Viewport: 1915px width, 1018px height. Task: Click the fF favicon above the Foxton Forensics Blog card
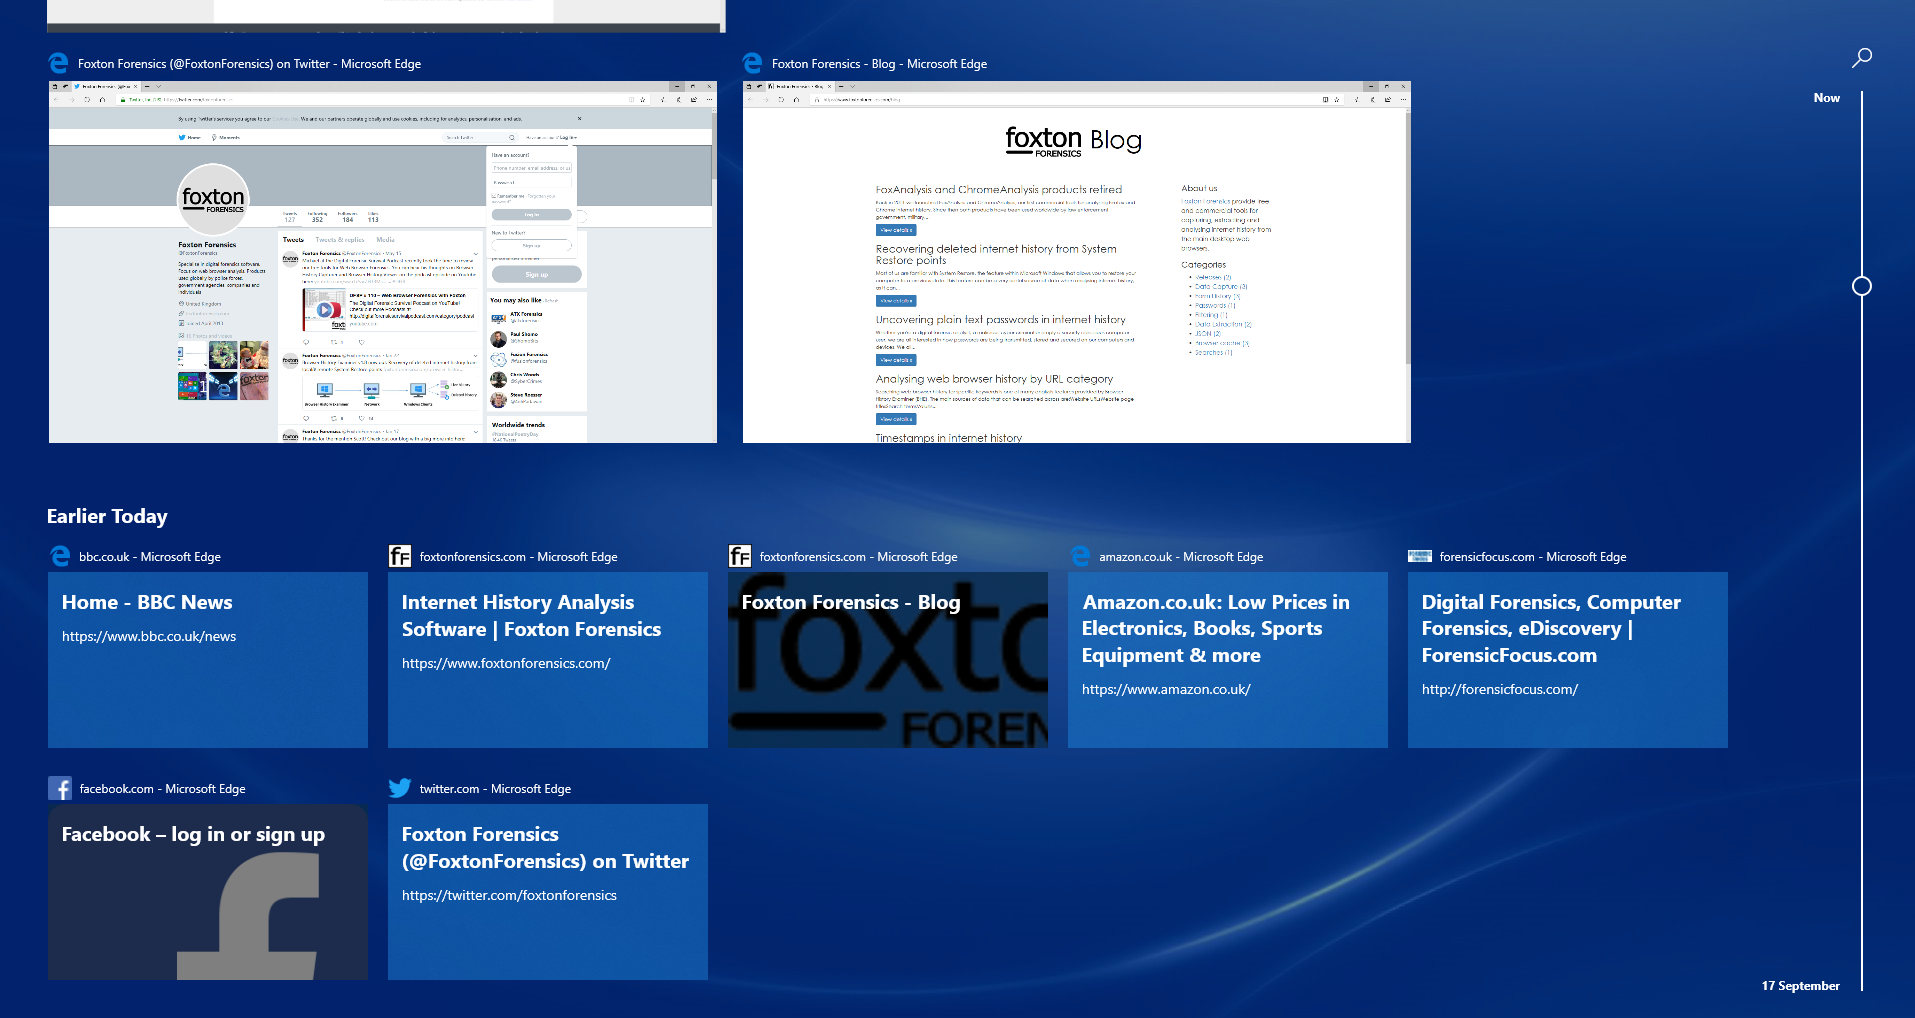(x=740, y=556)
